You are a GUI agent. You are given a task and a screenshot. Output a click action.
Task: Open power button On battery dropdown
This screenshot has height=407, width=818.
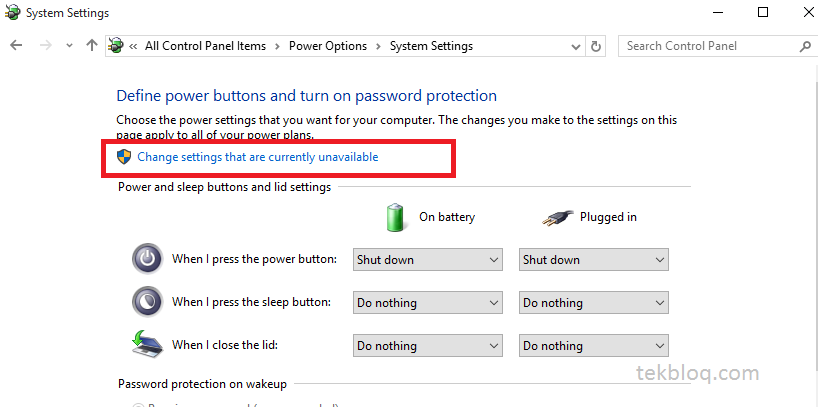pos(428,260)
